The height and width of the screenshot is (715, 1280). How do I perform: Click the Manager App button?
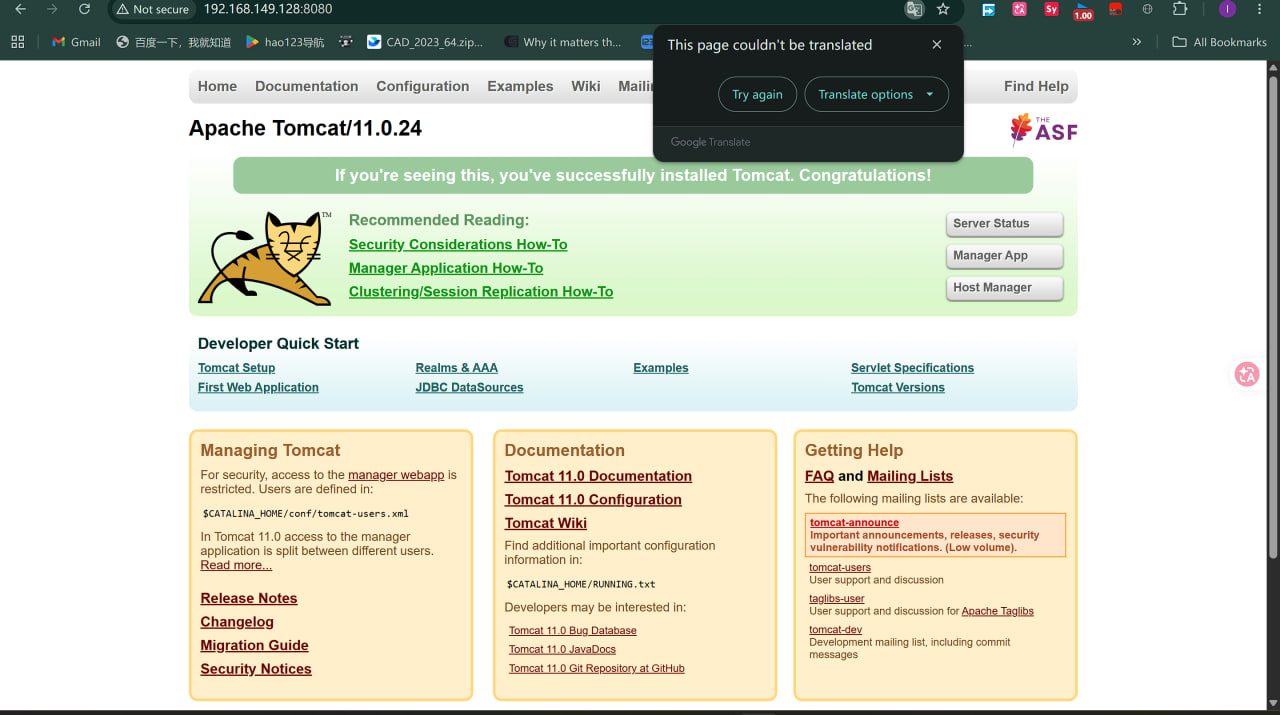coord(1004,256)
